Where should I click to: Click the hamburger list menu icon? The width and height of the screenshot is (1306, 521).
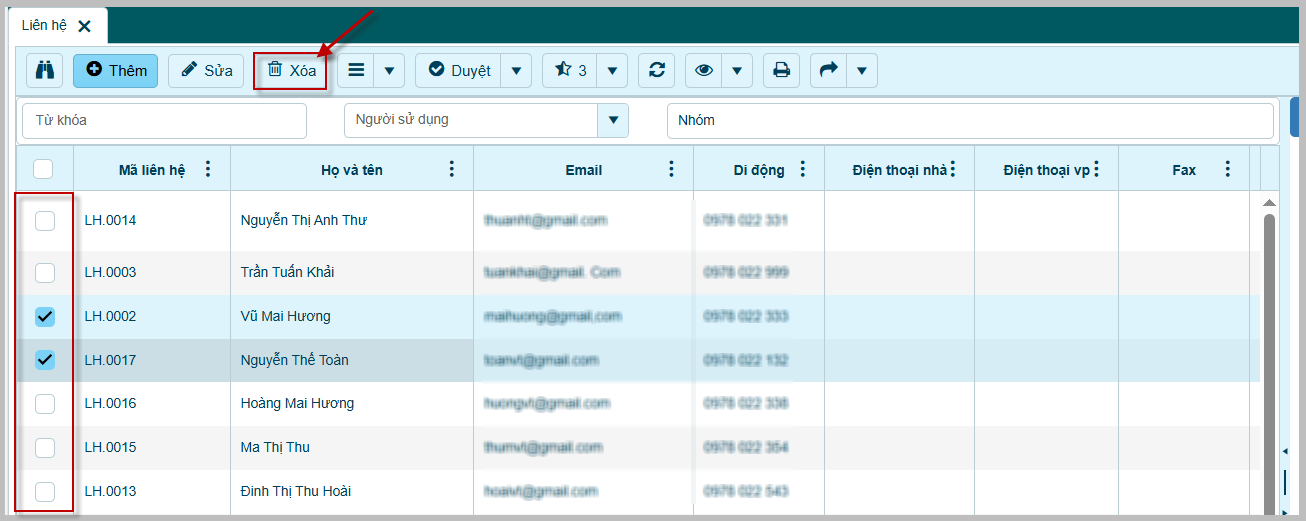click(356, 71)
